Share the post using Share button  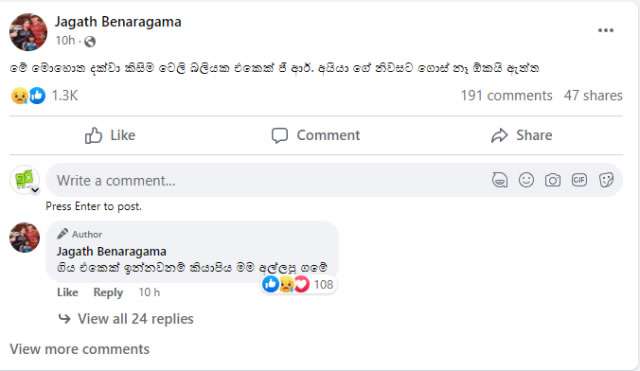(521, 136)
